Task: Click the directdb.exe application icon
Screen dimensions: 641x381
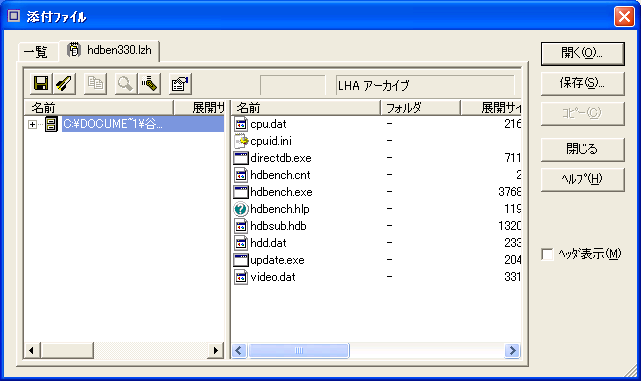Action: [241, 158]
